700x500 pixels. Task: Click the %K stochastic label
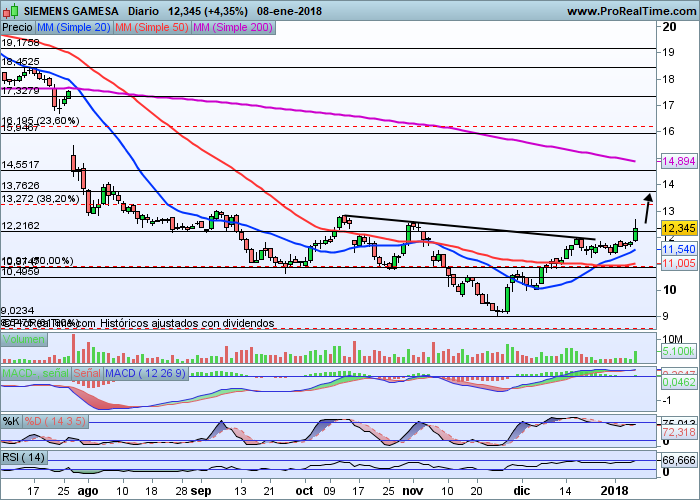(x=11, y=419)
